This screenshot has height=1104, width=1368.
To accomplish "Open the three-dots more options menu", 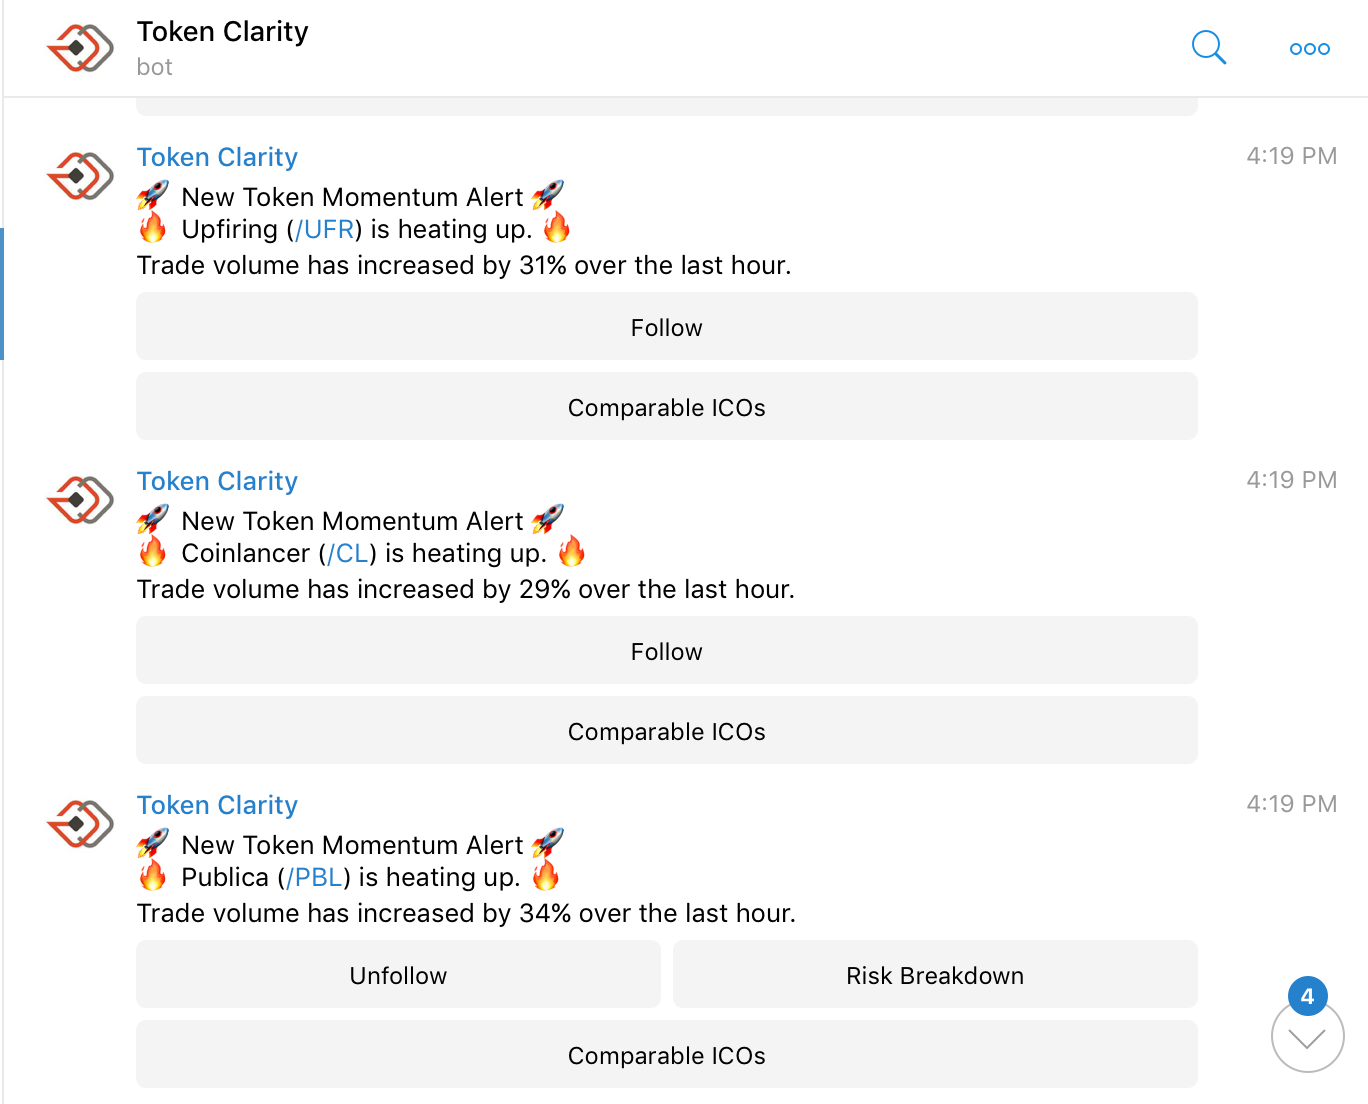I will click(1309, 48).
